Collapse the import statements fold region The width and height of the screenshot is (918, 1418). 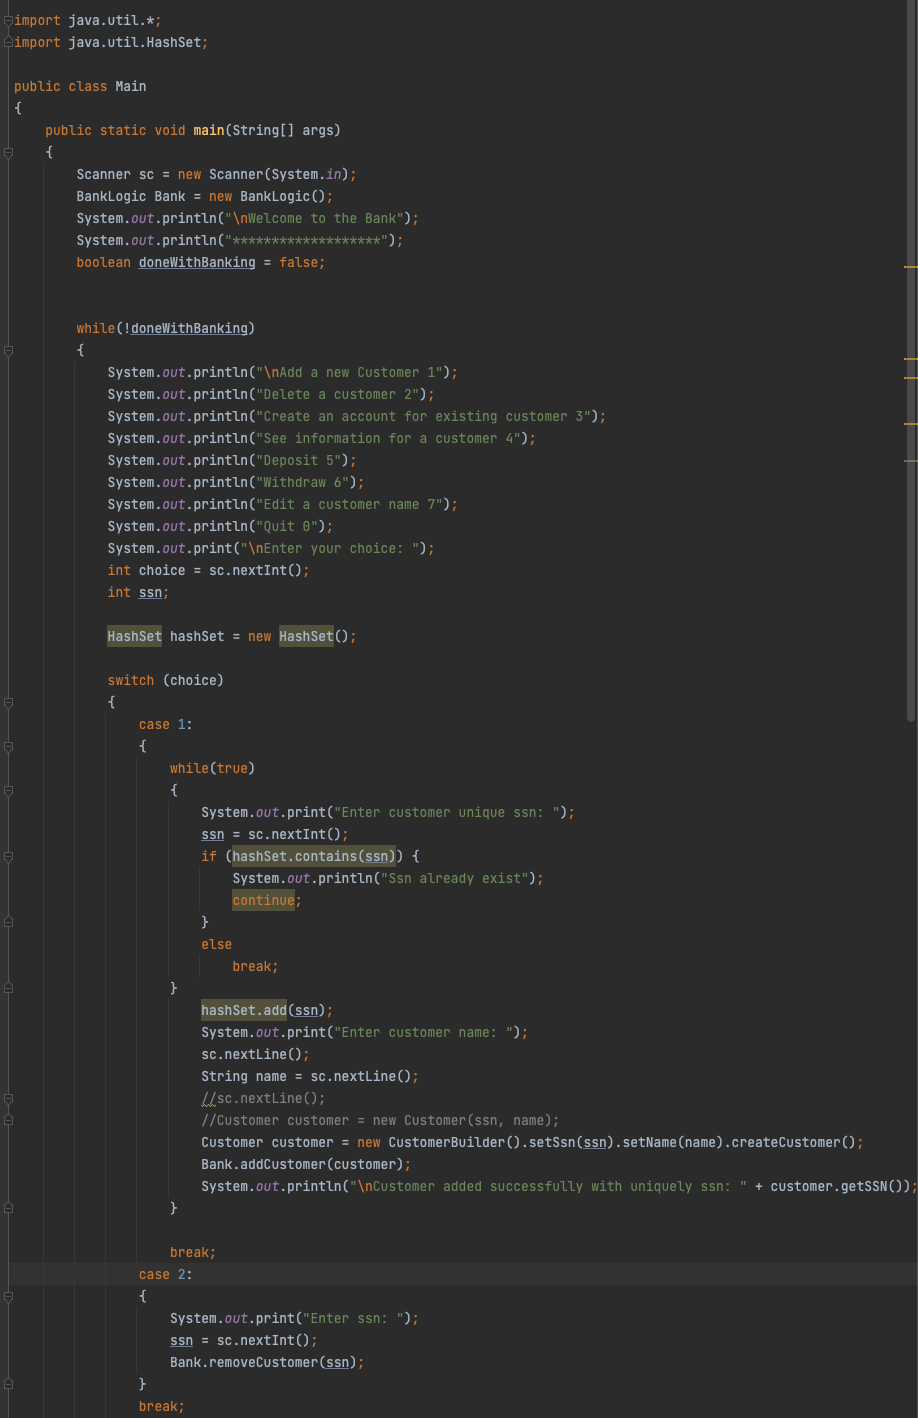coord(8,20)
